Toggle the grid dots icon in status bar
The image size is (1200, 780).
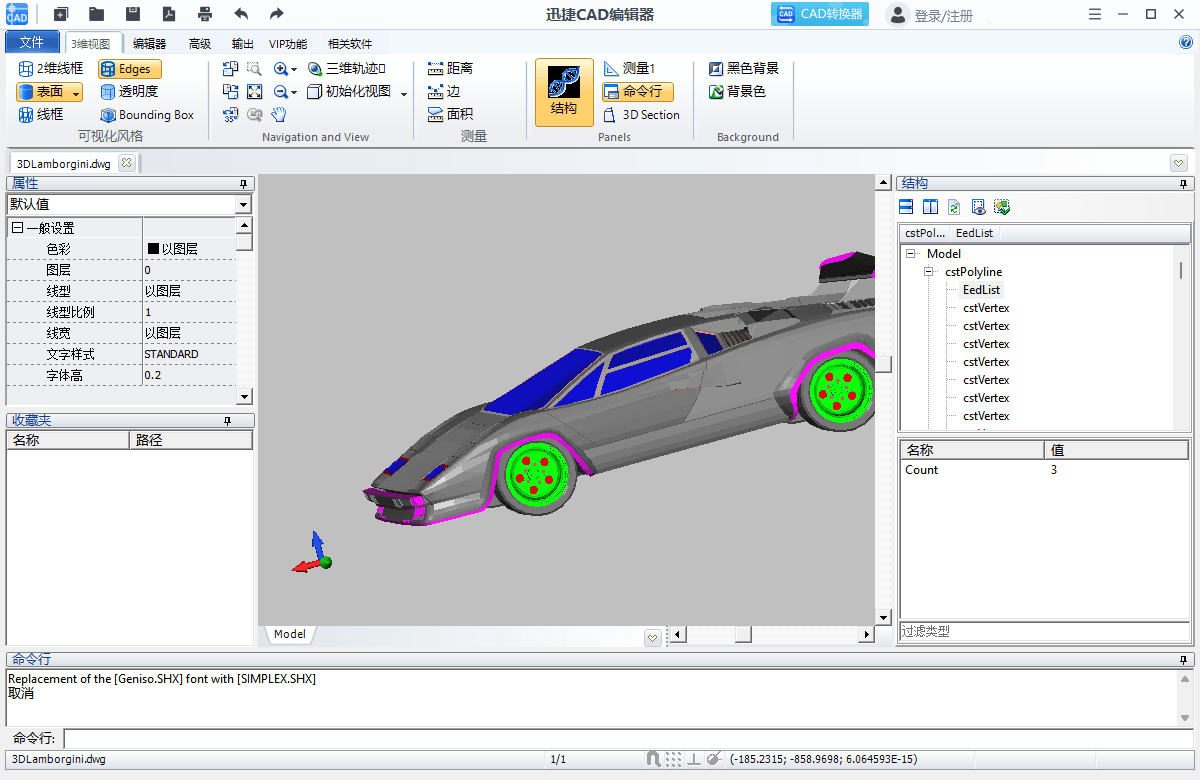(x=674, y=759)
